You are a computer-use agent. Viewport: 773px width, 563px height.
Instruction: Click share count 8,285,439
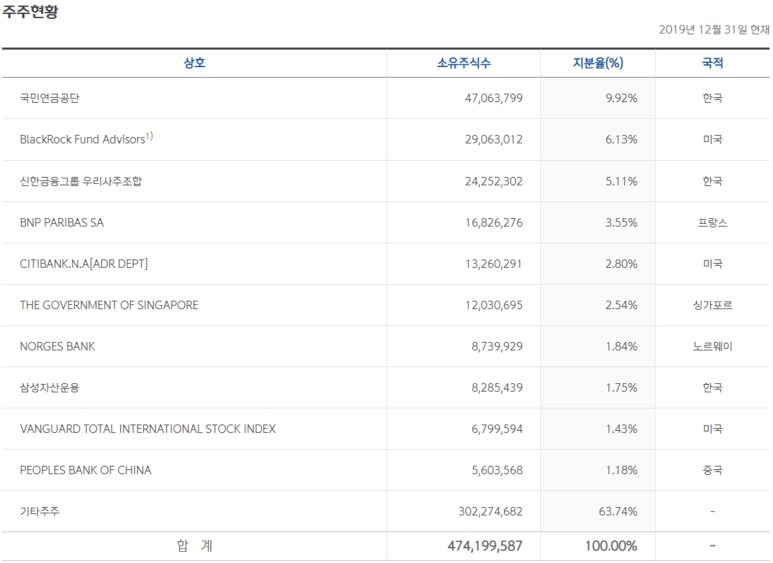[497, 388]
